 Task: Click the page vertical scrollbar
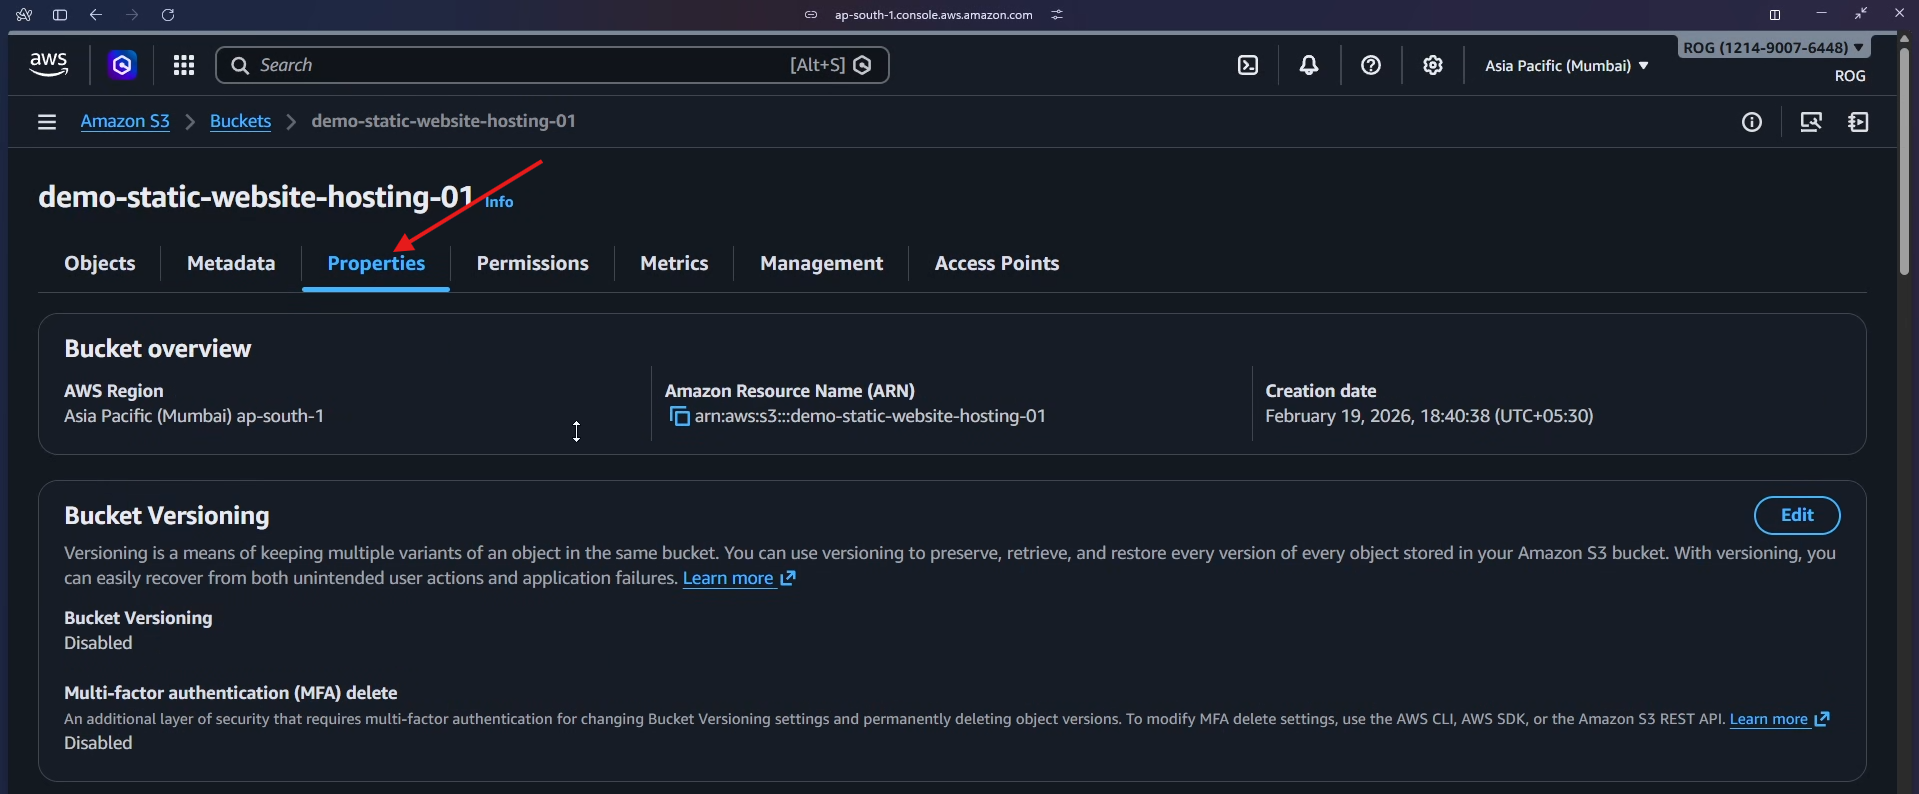[x=1905, y=160]
